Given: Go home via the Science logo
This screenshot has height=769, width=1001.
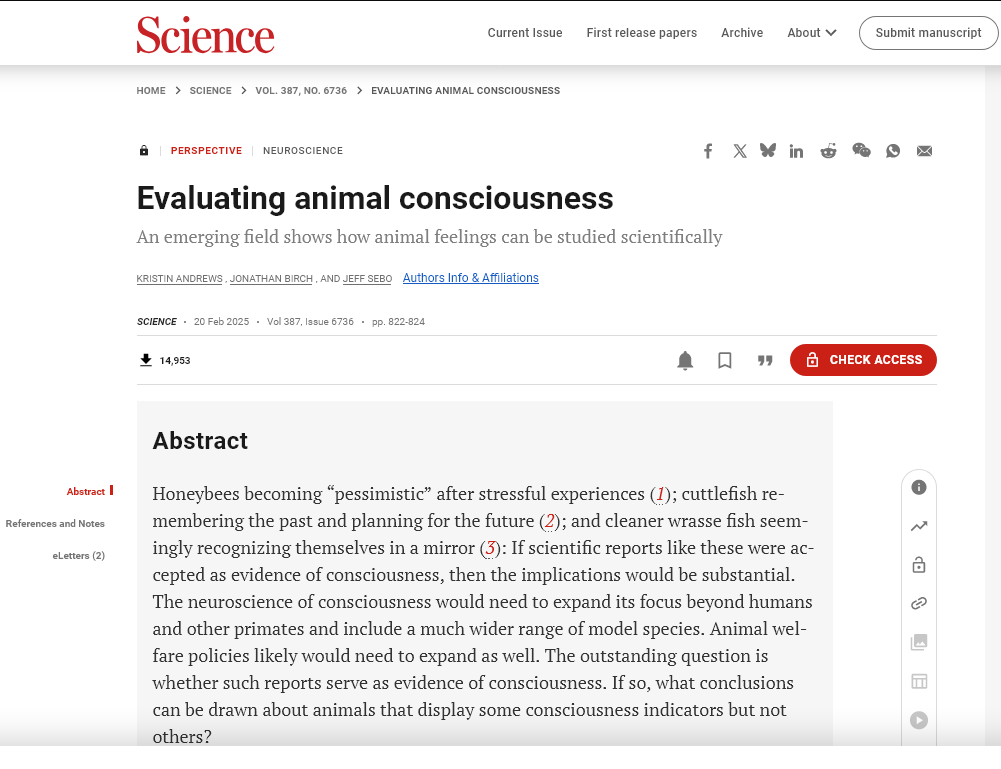Looking at the screenshot, I should [205, 35].
